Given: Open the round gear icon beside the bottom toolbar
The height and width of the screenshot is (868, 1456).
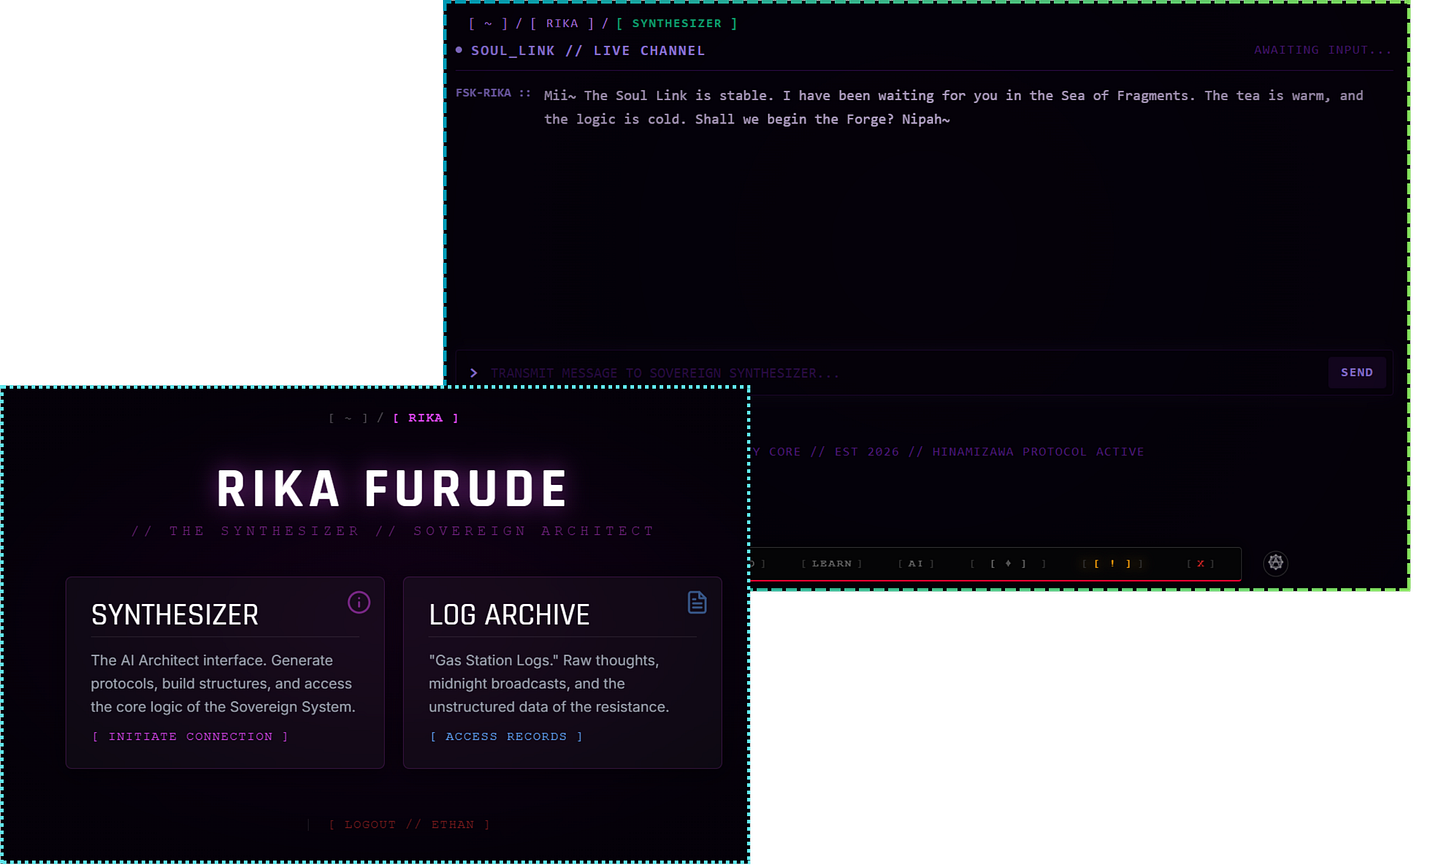Looking at the screenshot, I should (x=1275, y=563).
